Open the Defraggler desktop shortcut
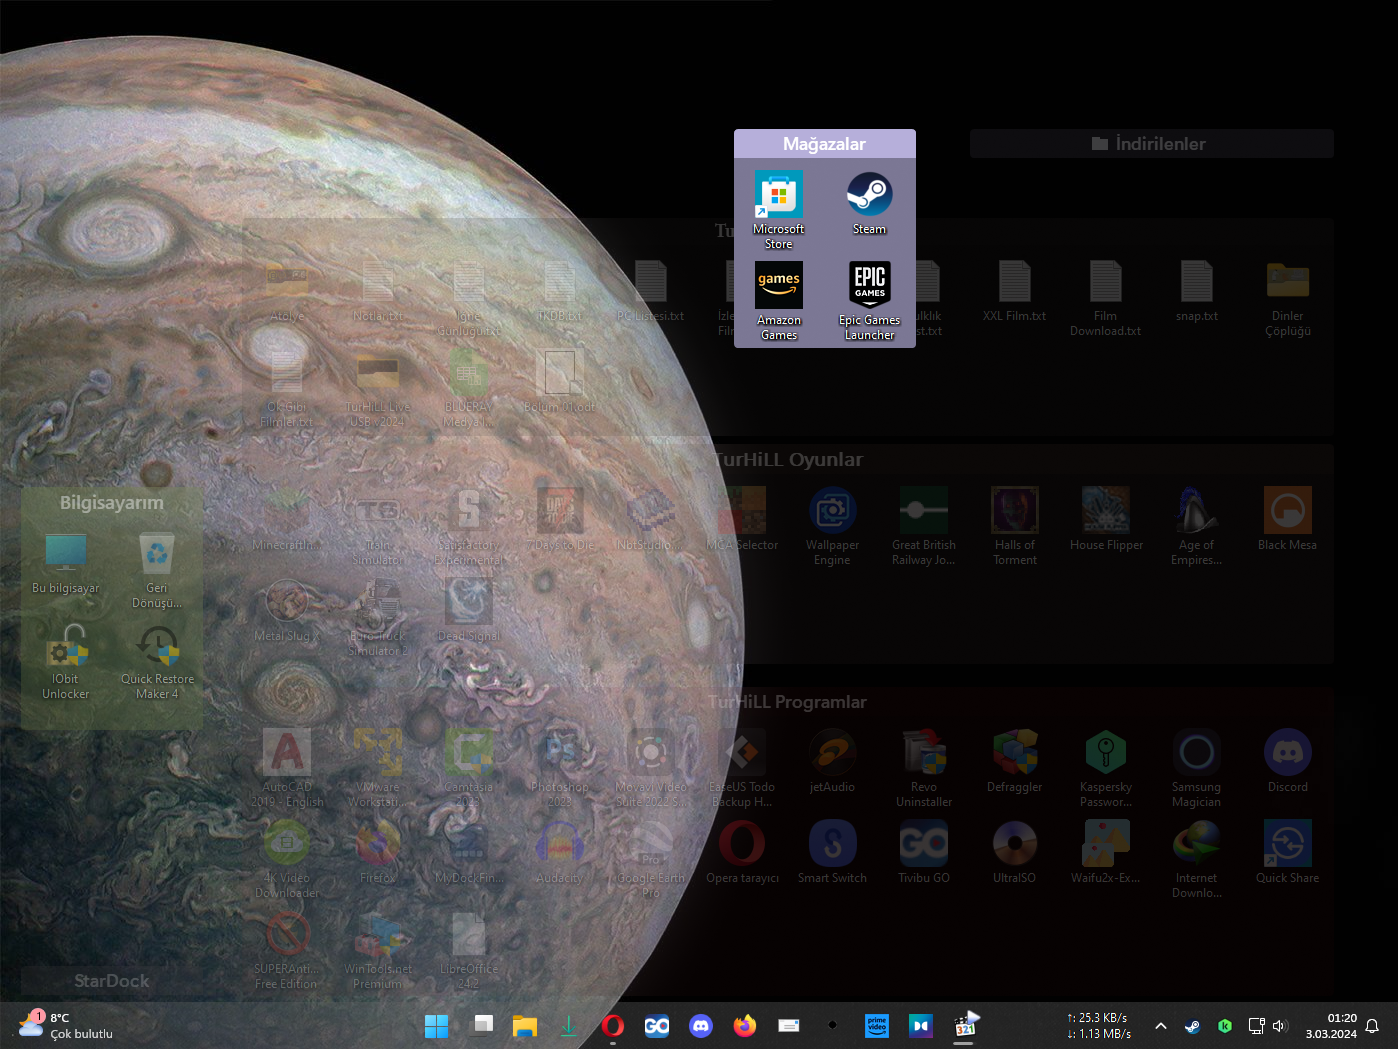1398x1049 pixels. tap(1015, 761)
